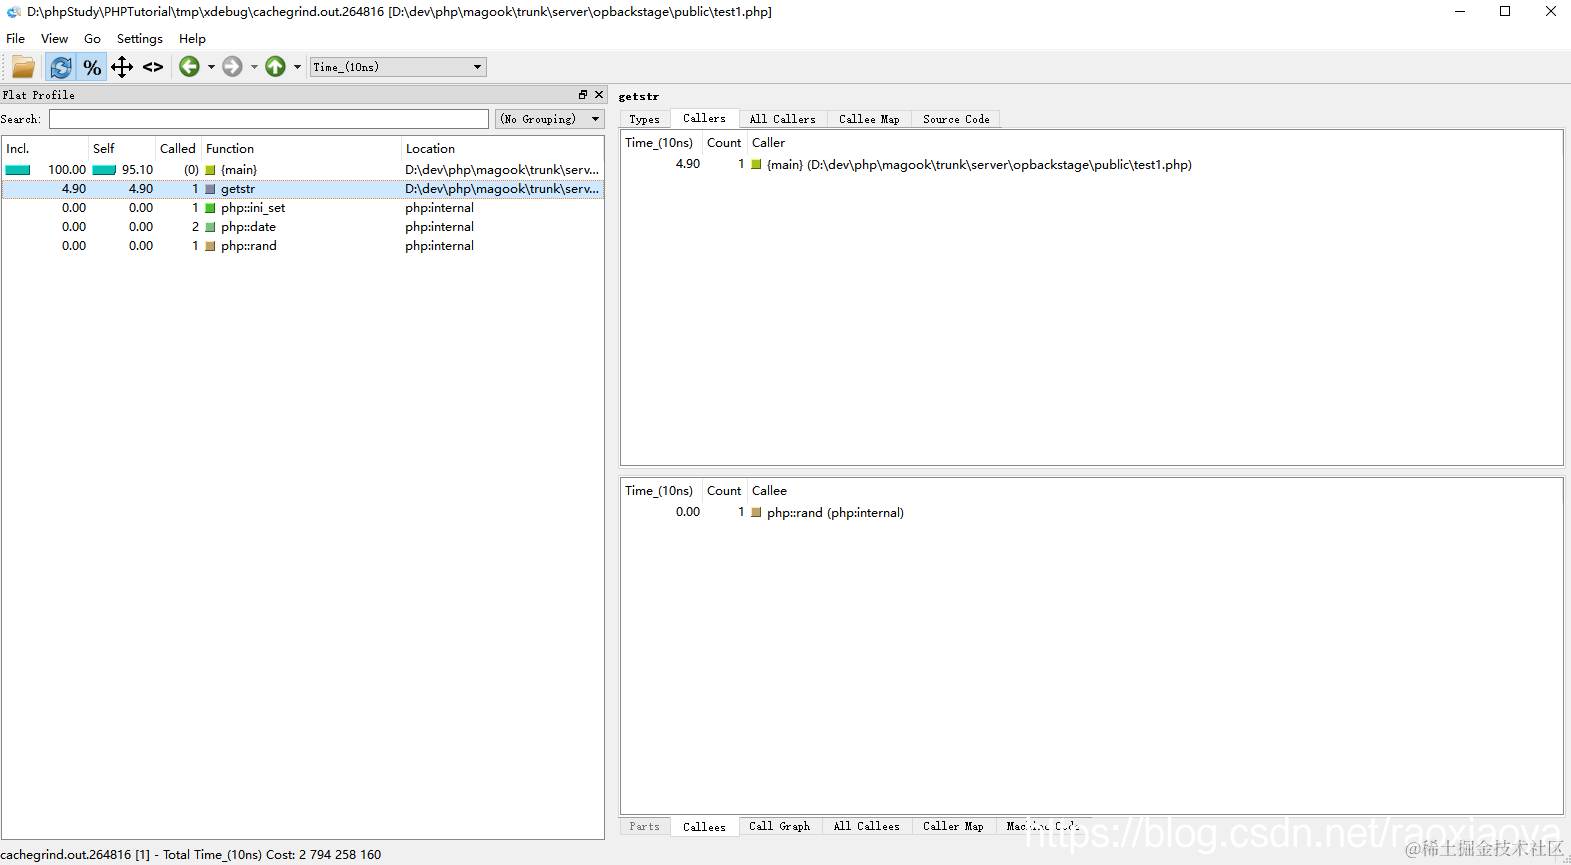Toggle percentage relative to parent icon
1571x865 pixels.
pyautogui.click(x=122, y=67)
